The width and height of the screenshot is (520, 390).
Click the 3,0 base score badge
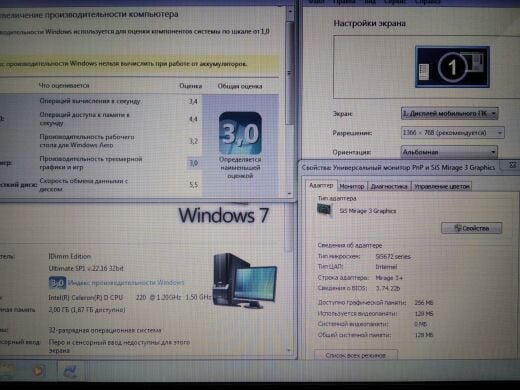point(240,133)
